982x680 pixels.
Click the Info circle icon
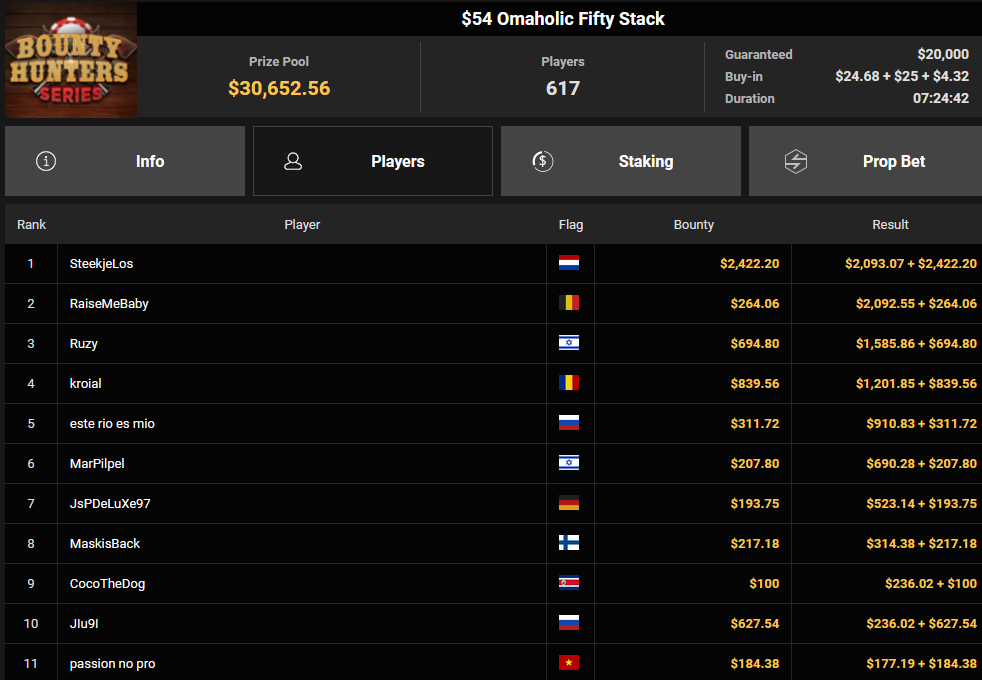46,161
